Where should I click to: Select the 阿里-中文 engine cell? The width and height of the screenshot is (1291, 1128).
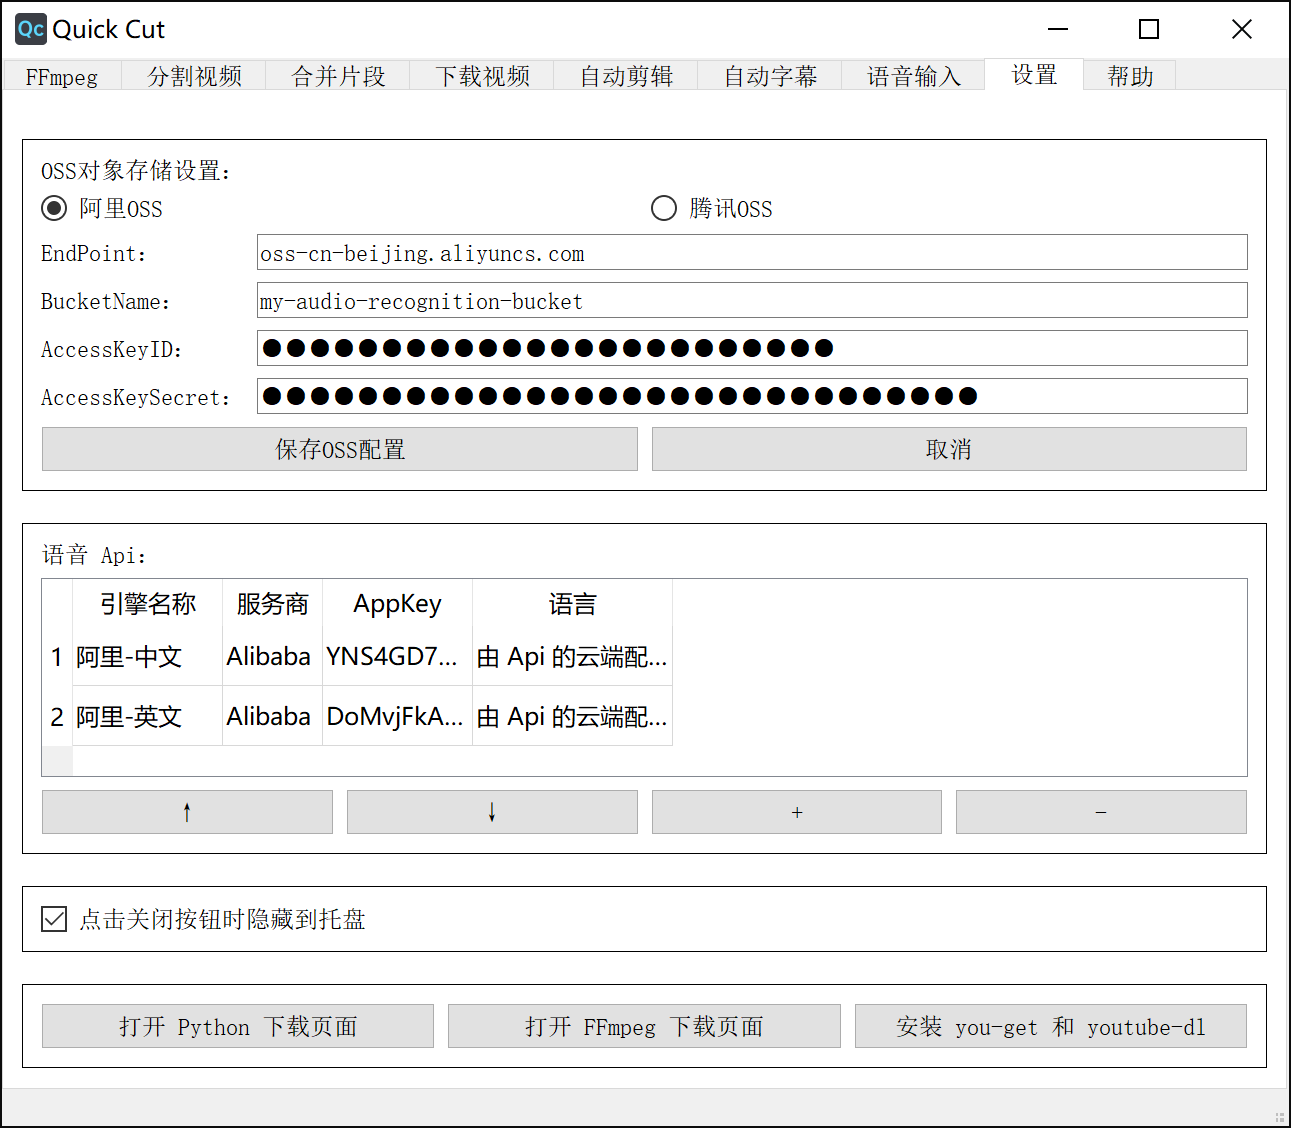tap(148, 657)
